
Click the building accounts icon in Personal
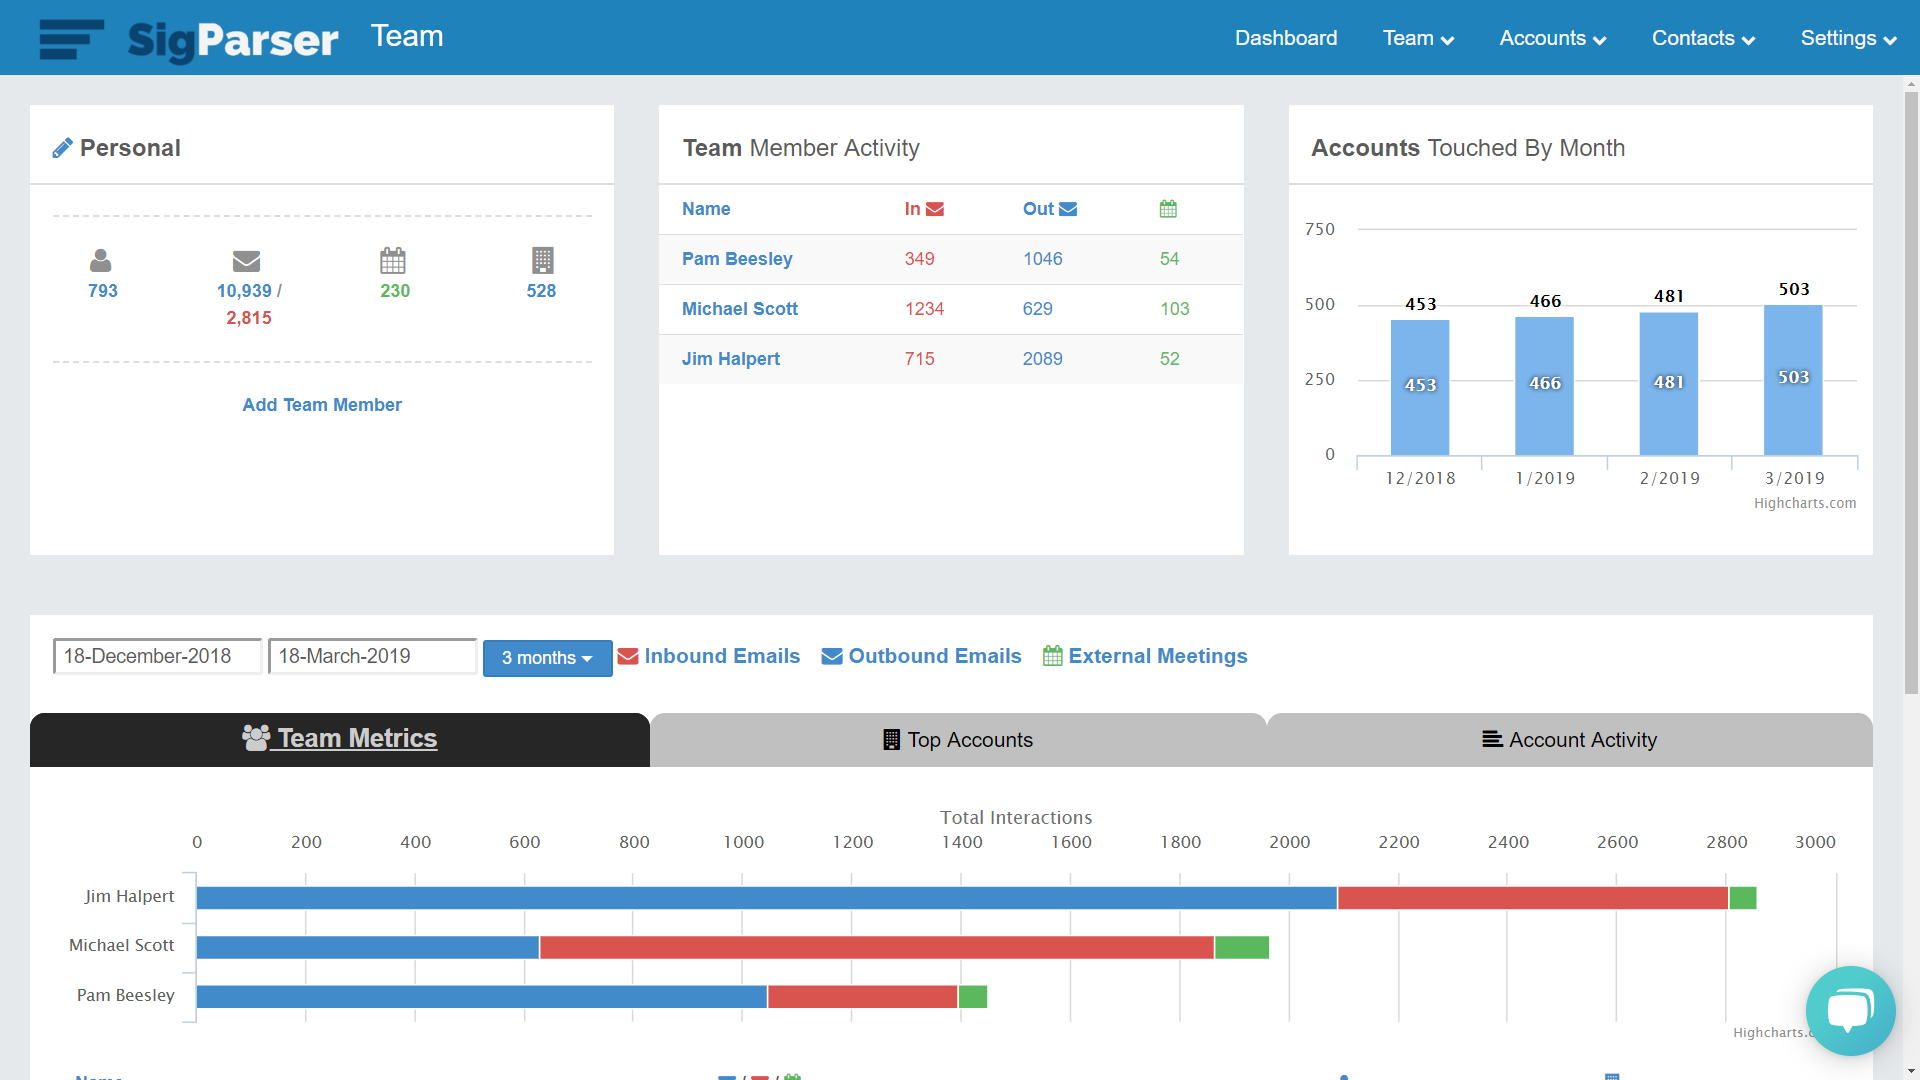click(x=542, y=261)
